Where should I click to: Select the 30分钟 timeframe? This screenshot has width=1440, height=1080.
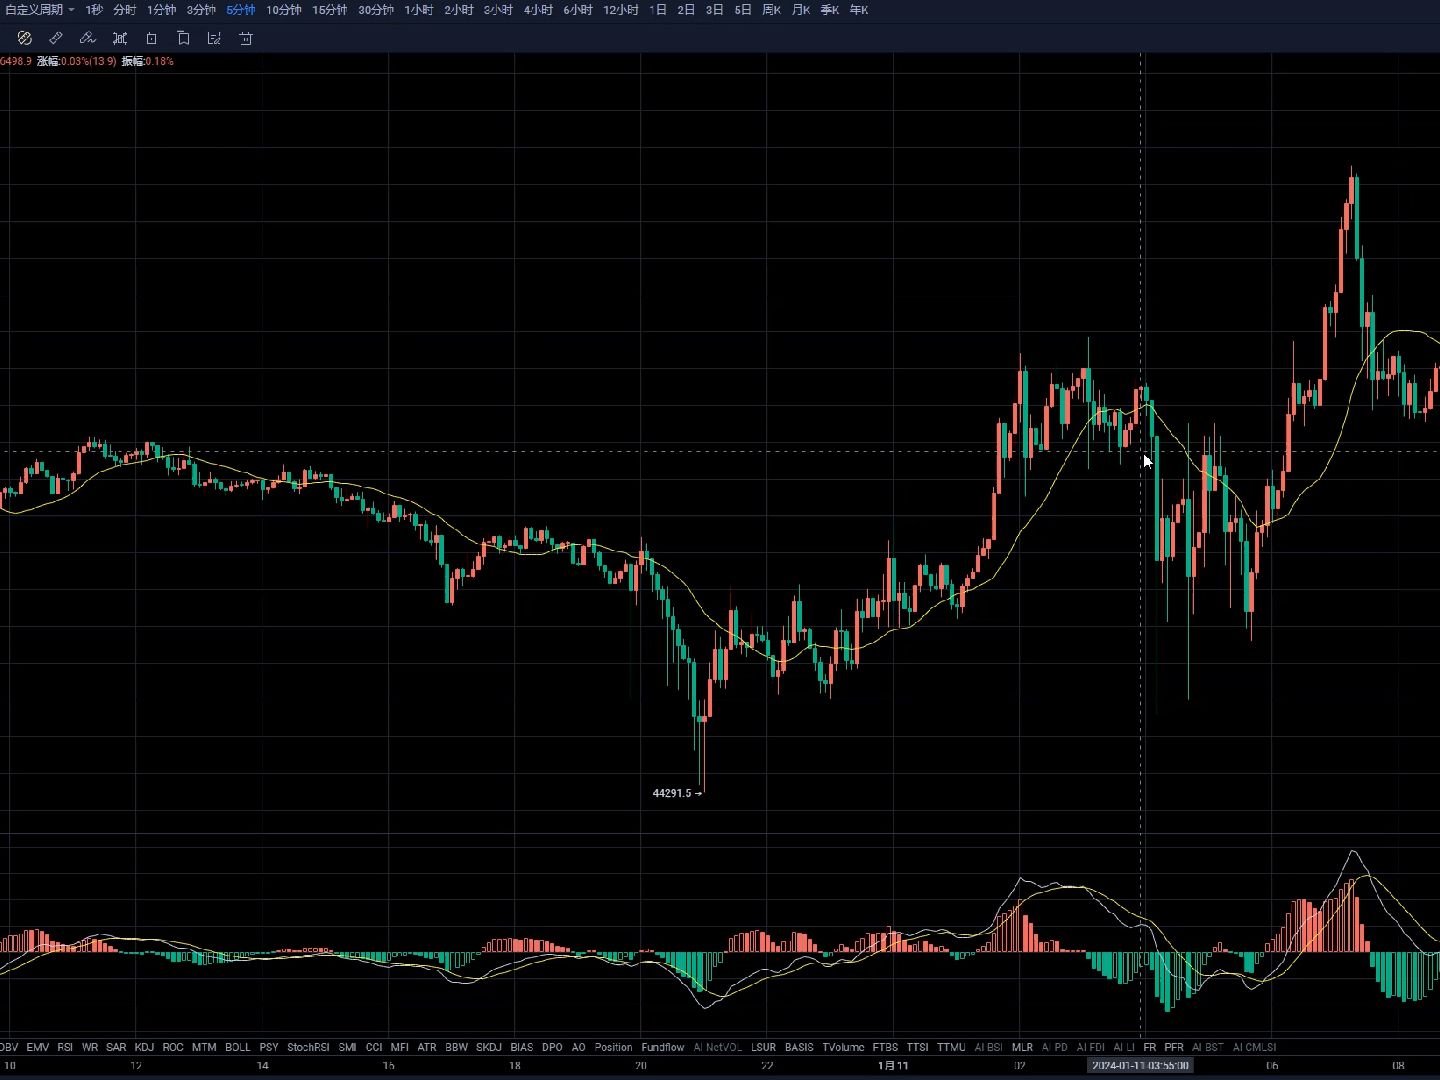376,10
